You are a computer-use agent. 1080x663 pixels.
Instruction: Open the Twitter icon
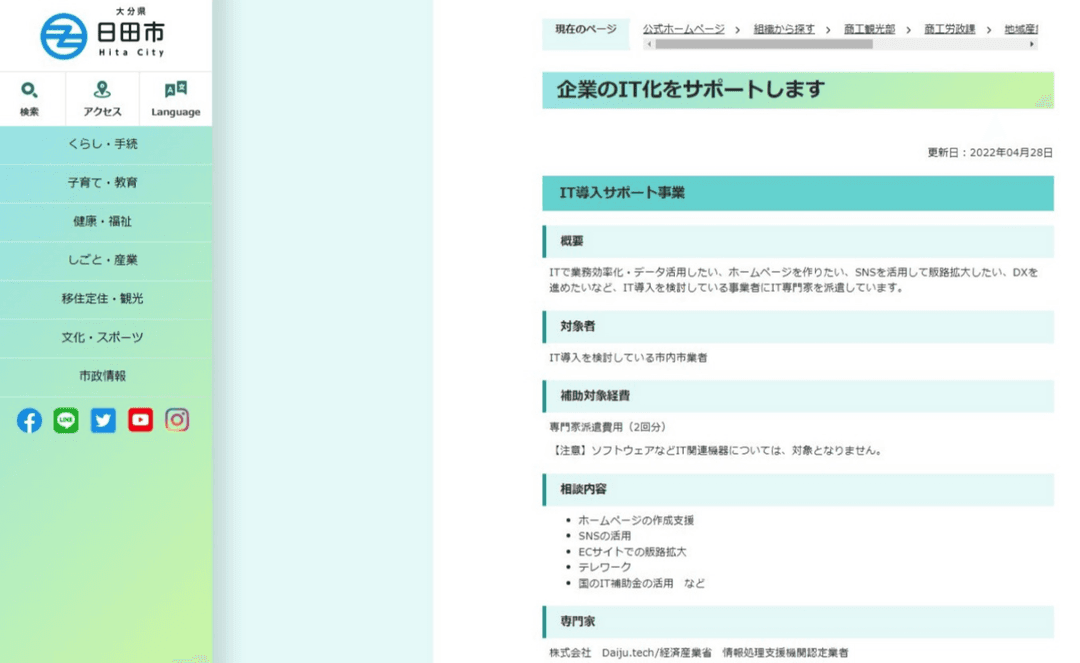tap(103, 420)
